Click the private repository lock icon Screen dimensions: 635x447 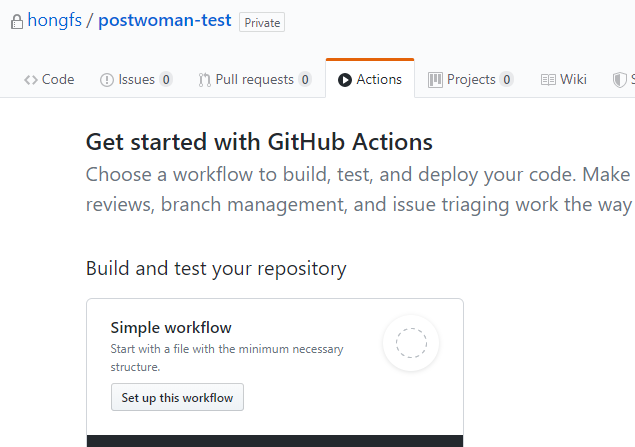[17, 22]
